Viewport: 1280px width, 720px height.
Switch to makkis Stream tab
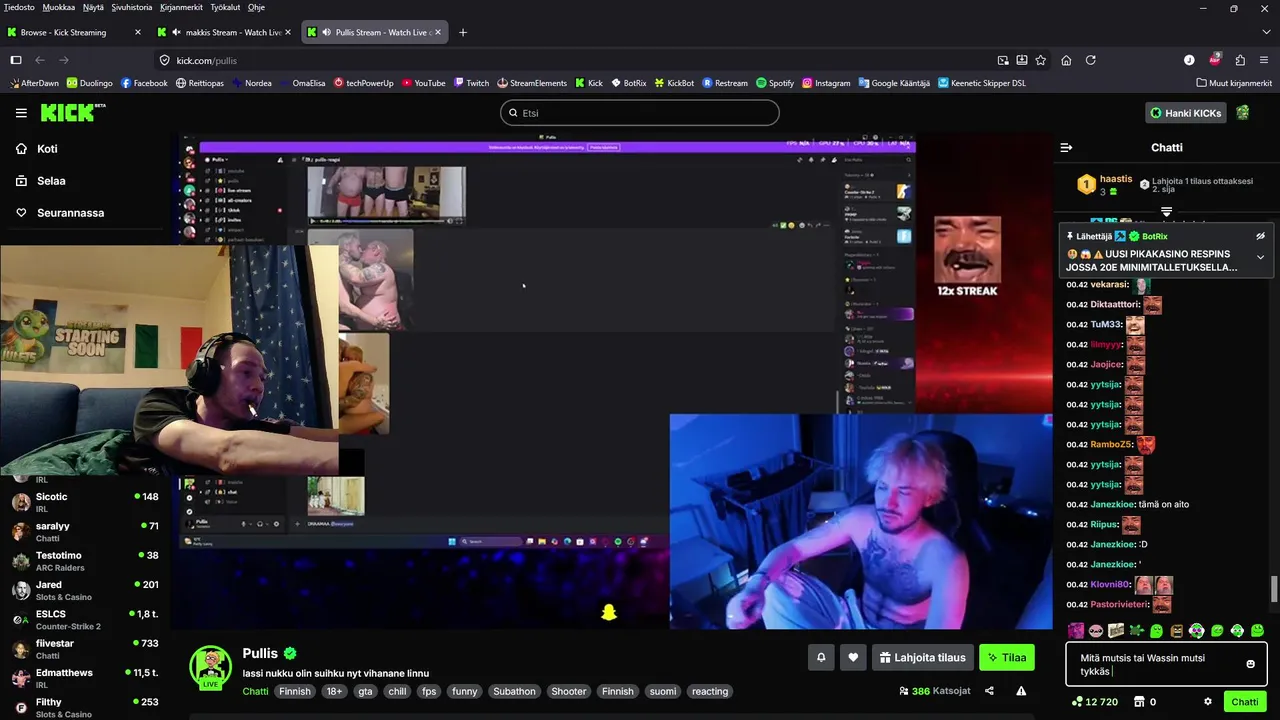click(225, 32)
